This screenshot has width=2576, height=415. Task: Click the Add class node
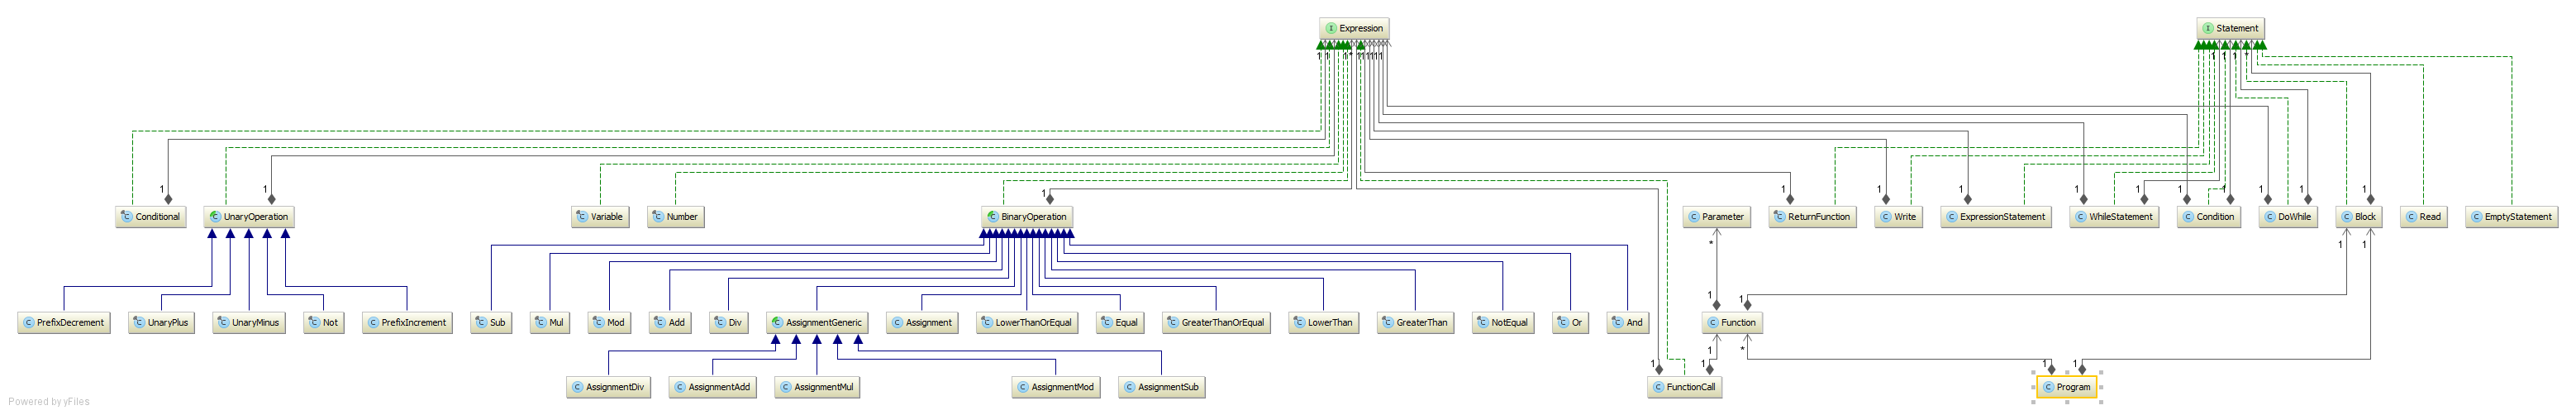pos(670,322)
